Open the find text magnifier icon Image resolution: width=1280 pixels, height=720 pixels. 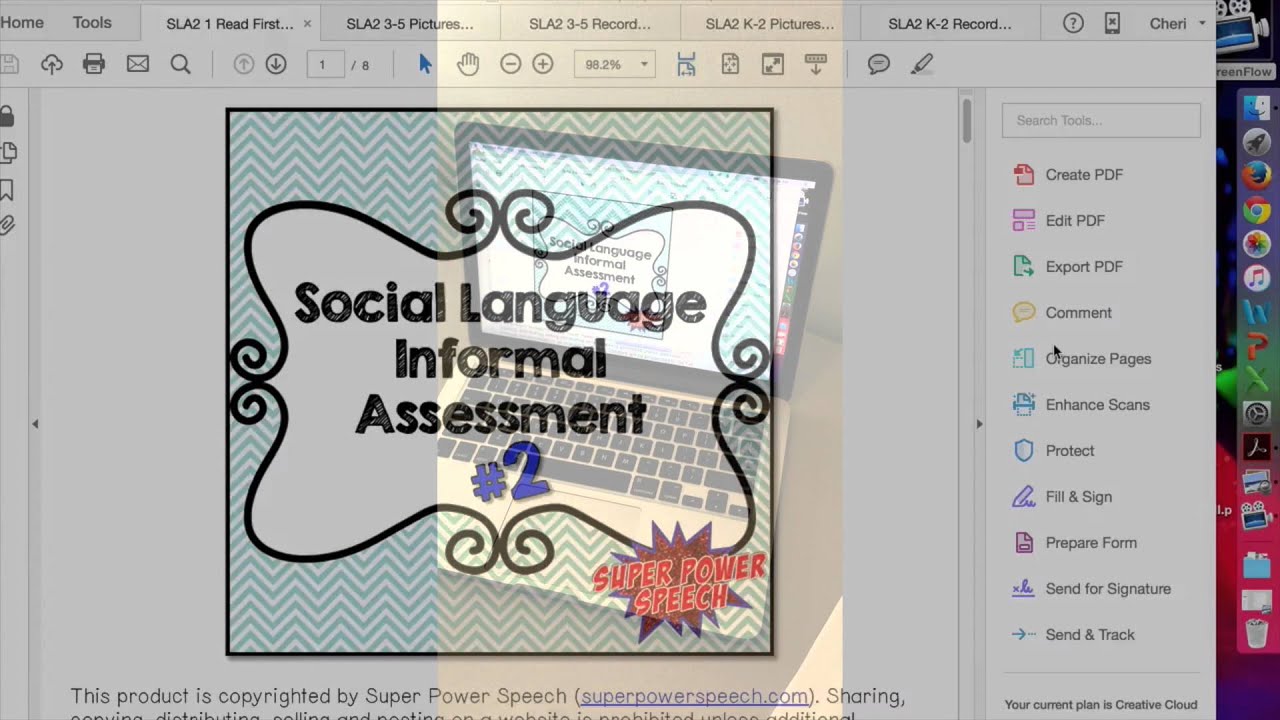[180, 64]
